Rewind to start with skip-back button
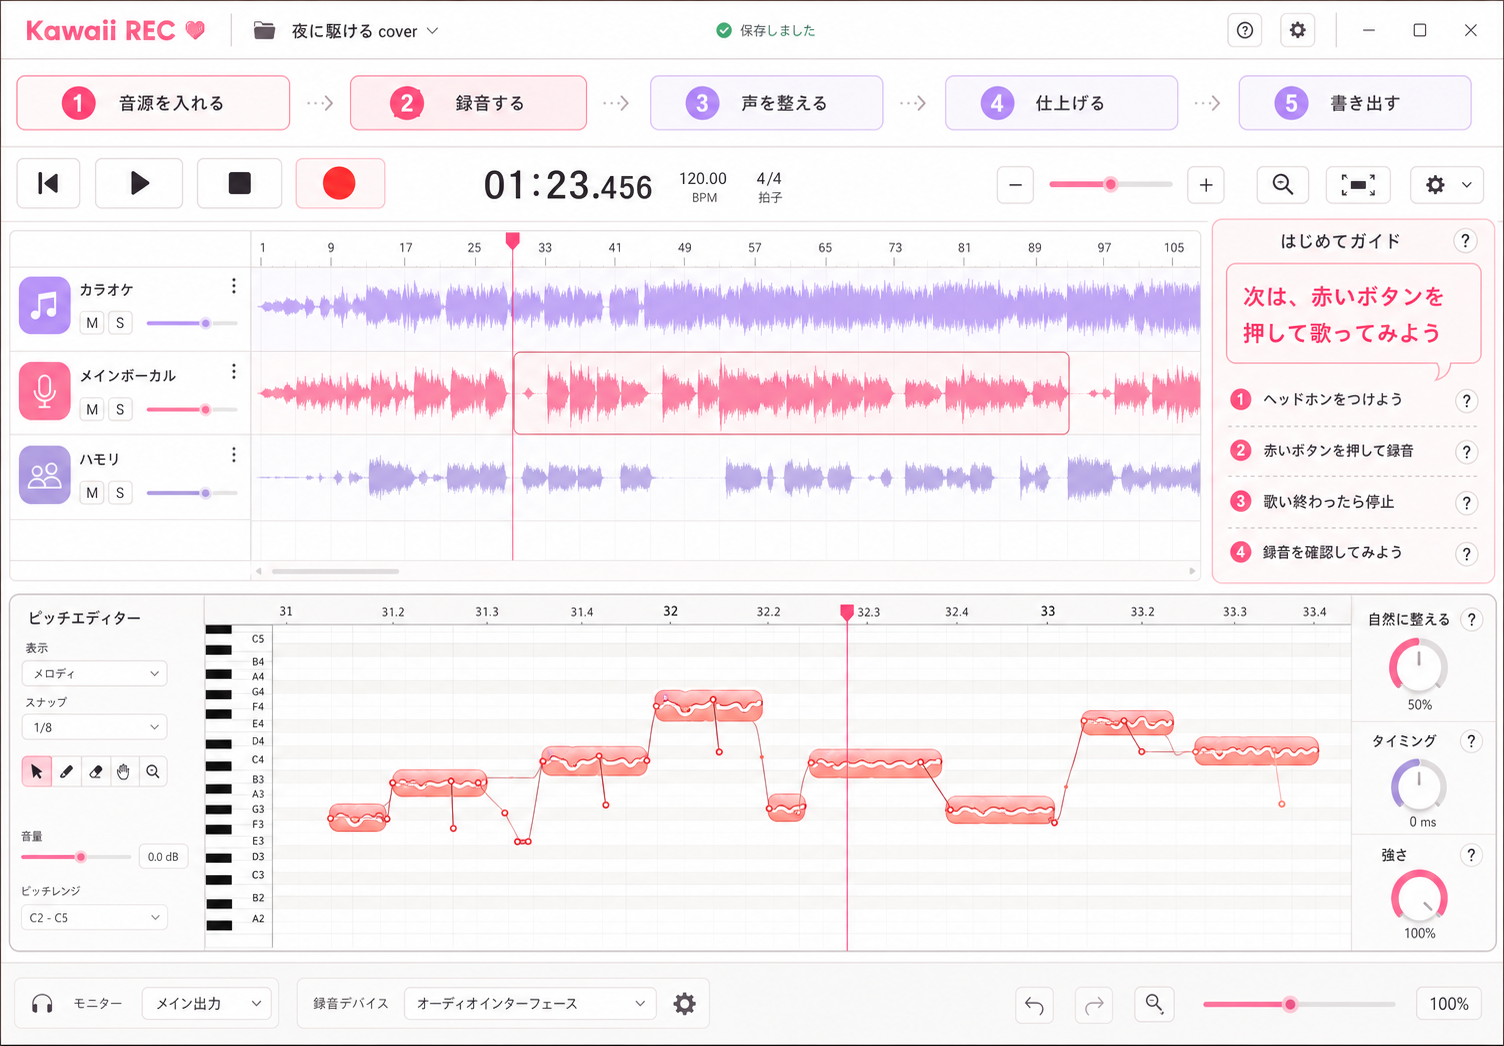The width and height of the screenshot is (1504, 1046). (x=49, y=184)
